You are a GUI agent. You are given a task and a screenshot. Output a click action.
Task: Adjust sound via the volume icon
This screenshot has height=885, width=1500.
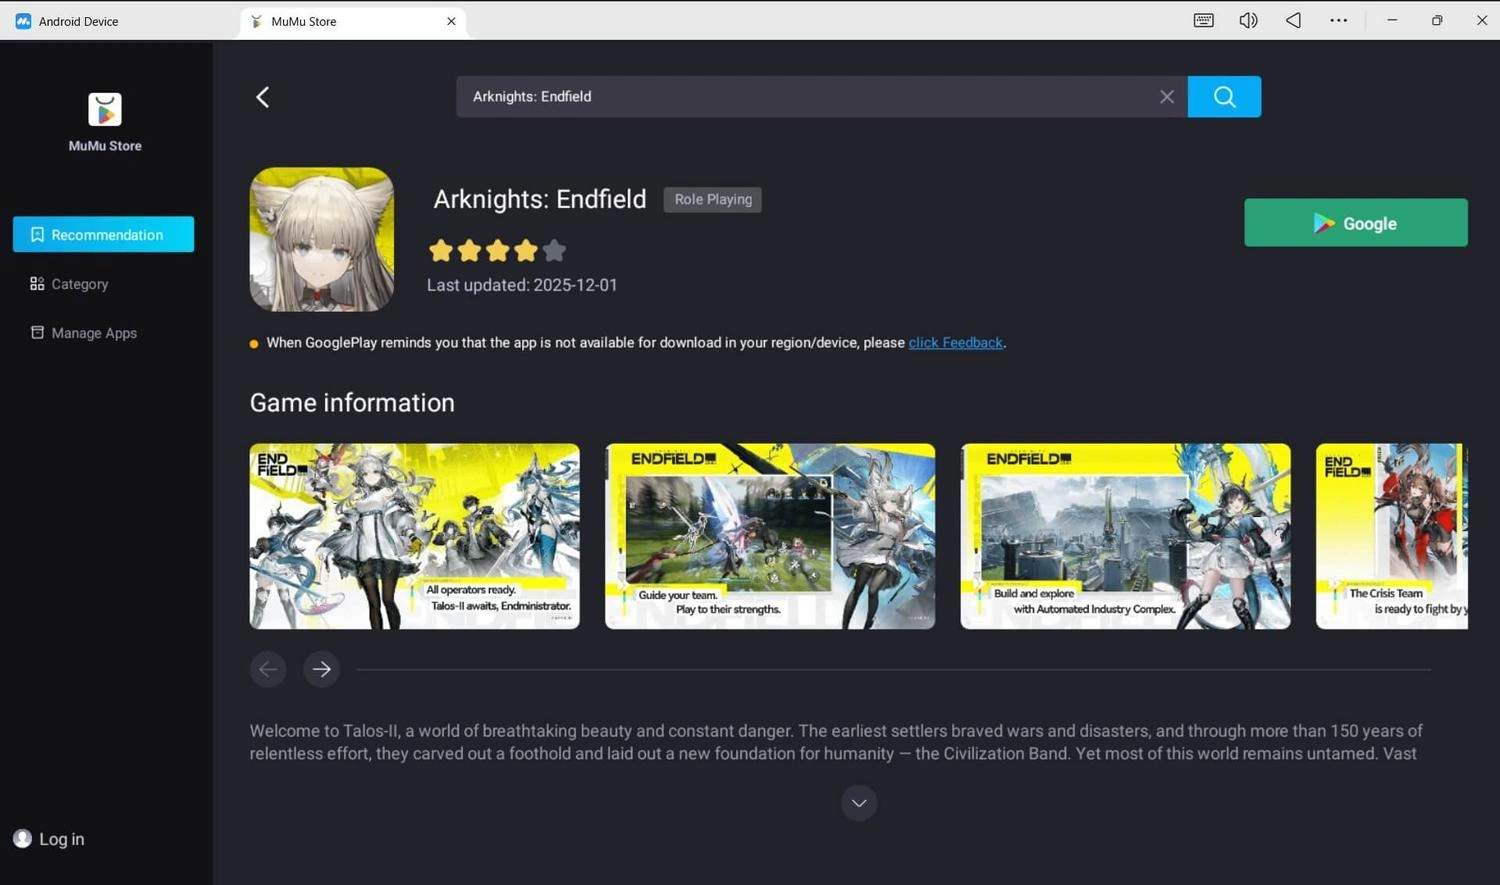pos(1247,20)
